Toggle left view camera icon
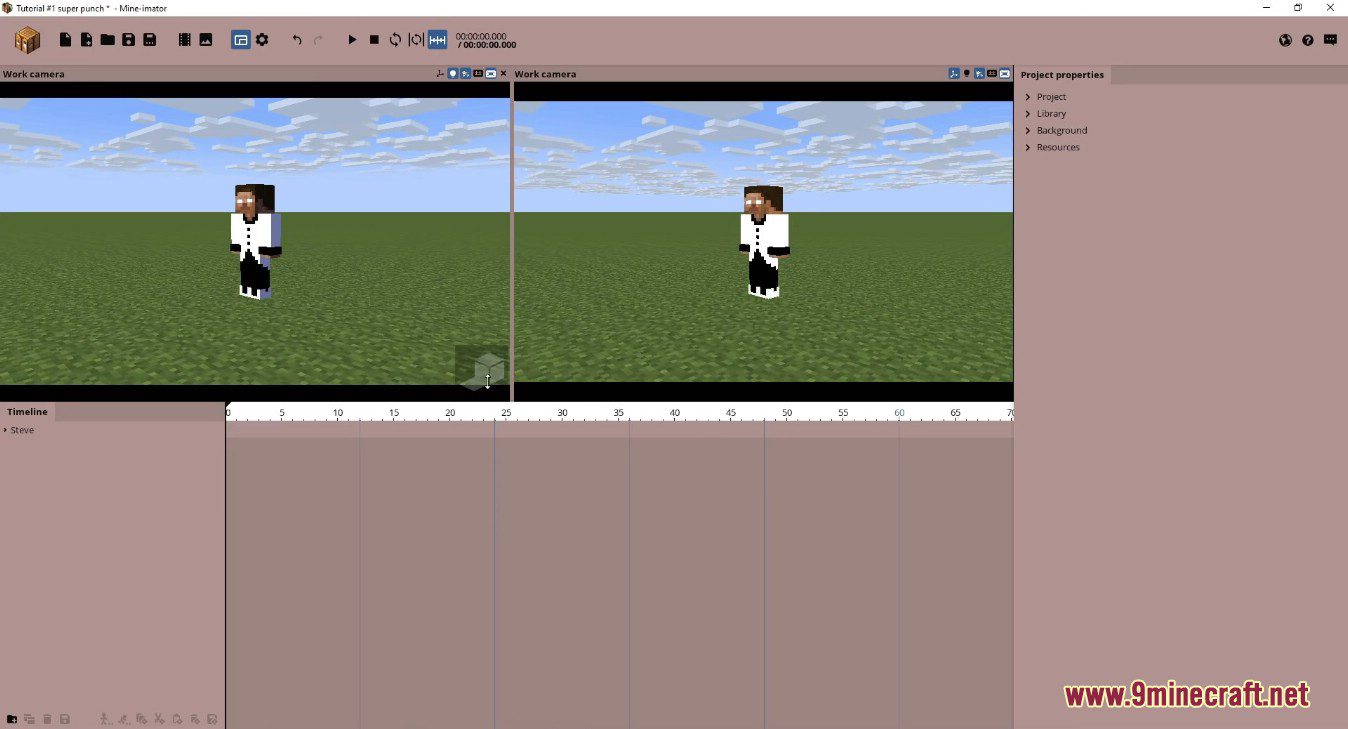 (491, 74)
